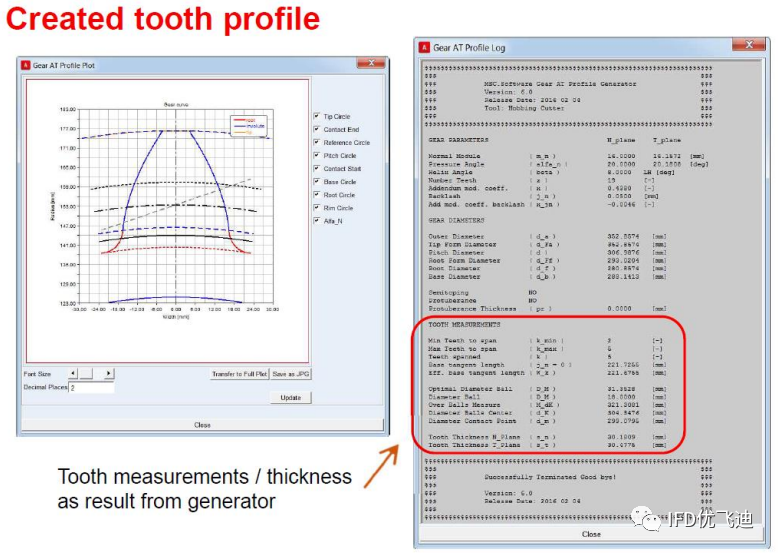Click the plot legend box
The height and width of the screenshot is (553, 778).
click(249, 125)
